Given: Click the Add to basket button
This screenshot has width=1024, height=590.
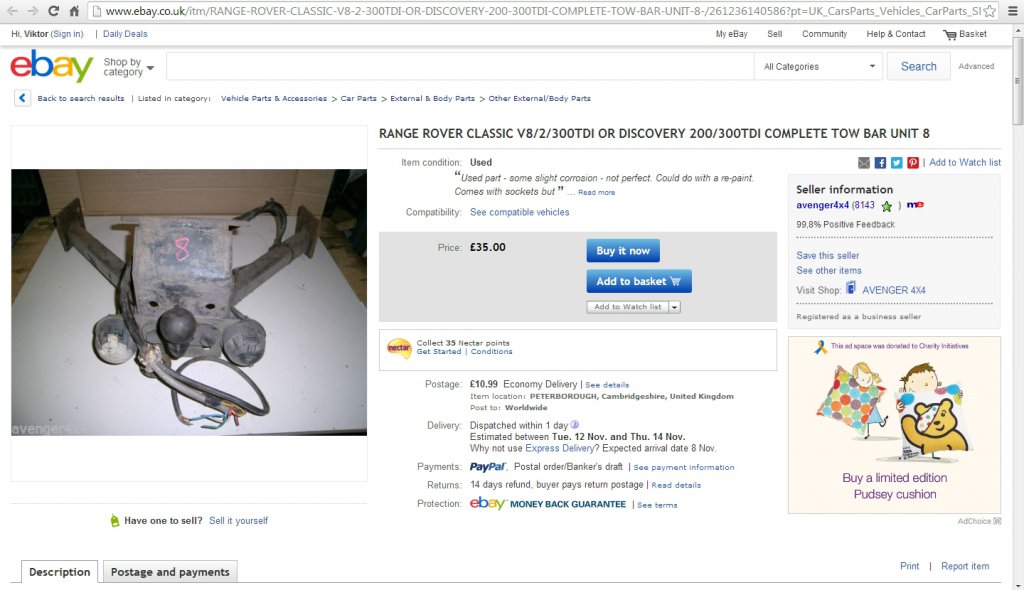Looking at the screenshot, I should tap(639, 282).
